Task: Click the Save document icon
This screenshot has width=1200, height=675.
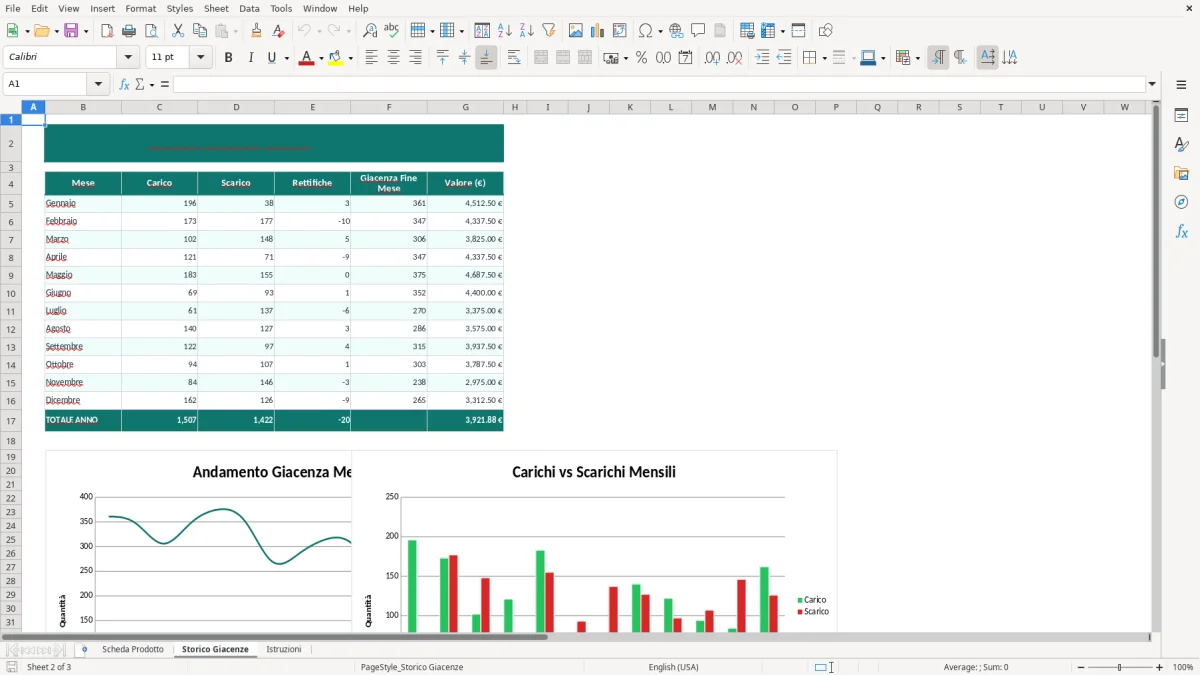Action: (71, 31)
